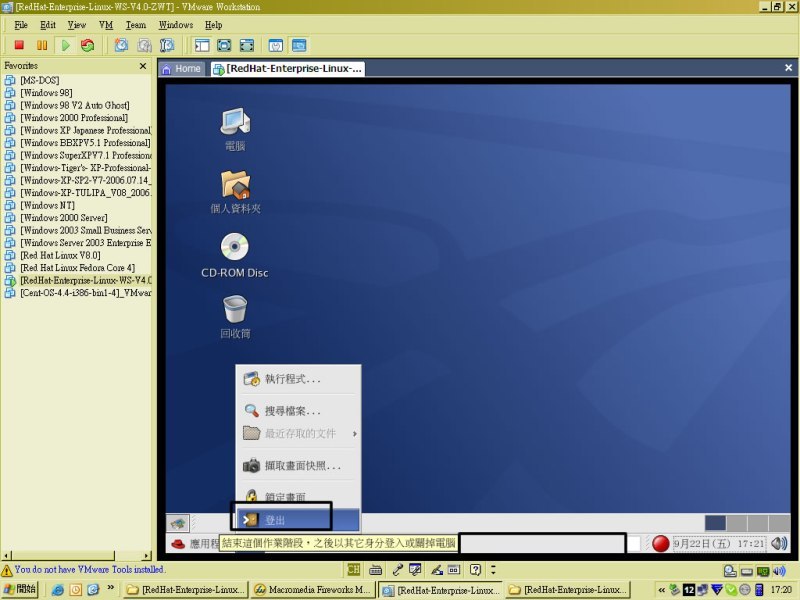Choose 擷取畫面快照... screenshot menu item
Screen dimensions: 800x600
[x=298, y=465]
